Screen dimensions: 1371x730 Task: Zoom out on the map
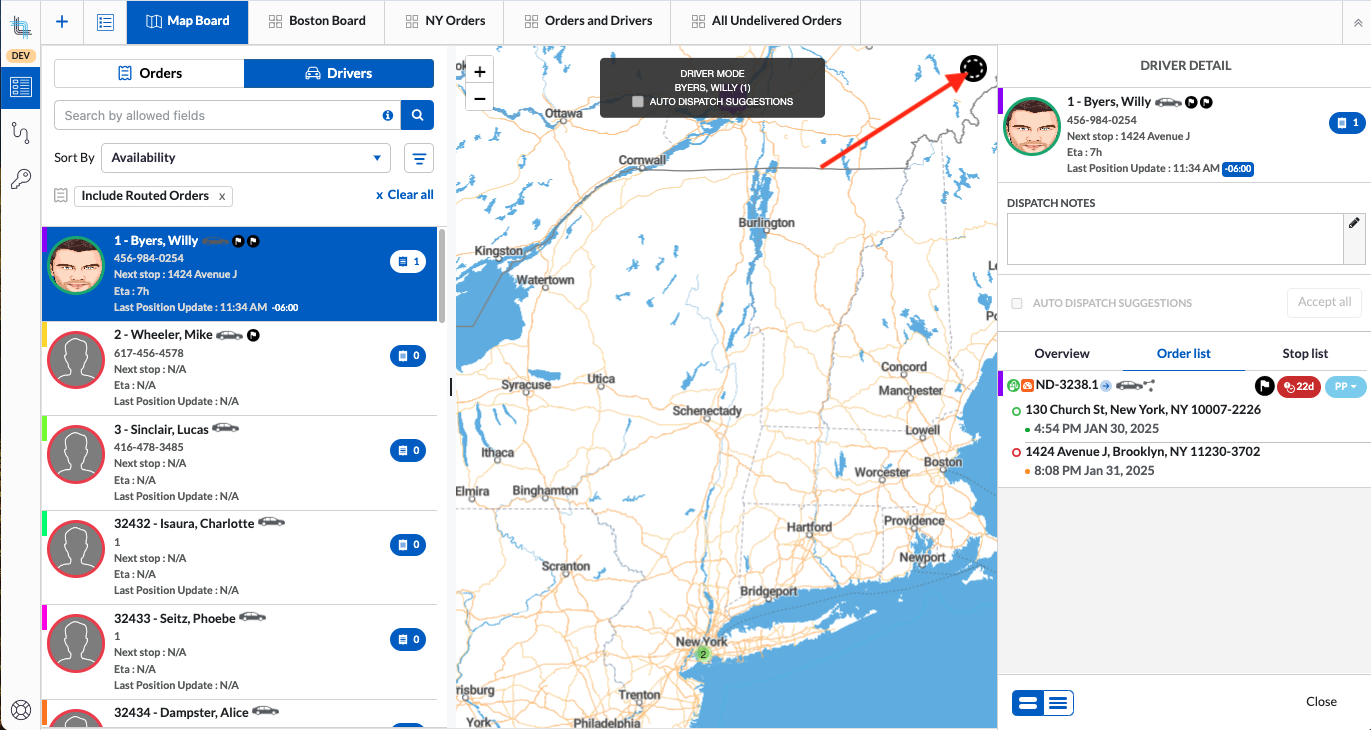480,98
